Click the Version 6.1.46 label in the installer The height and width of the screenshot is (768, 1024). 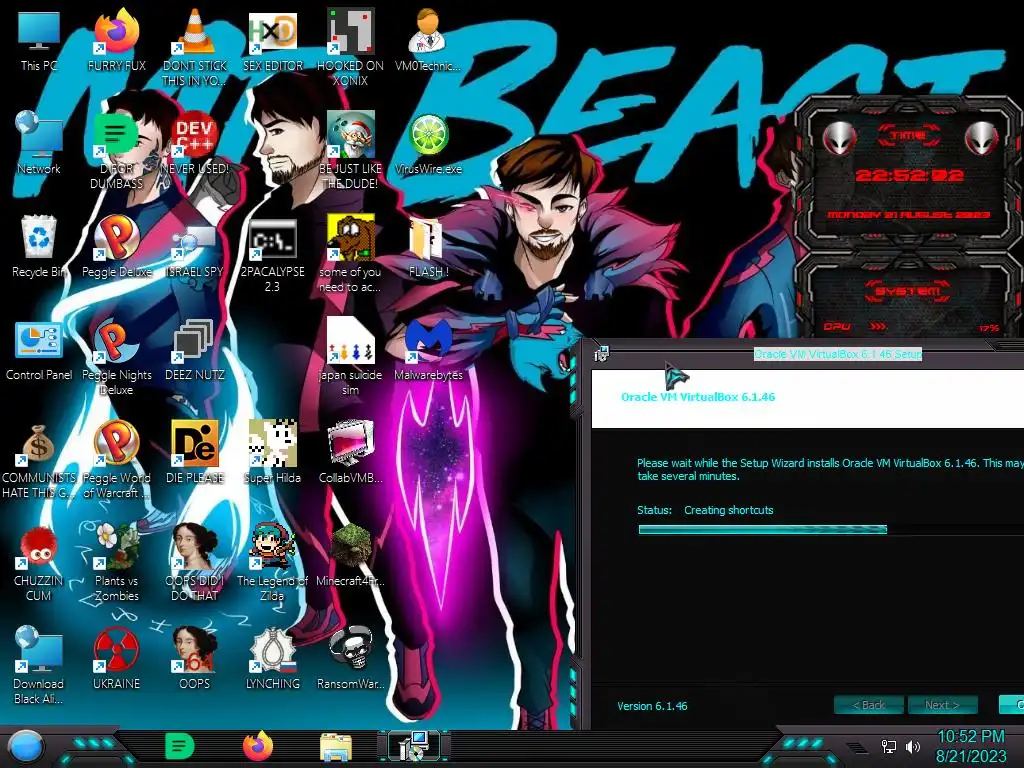point(652,706)
